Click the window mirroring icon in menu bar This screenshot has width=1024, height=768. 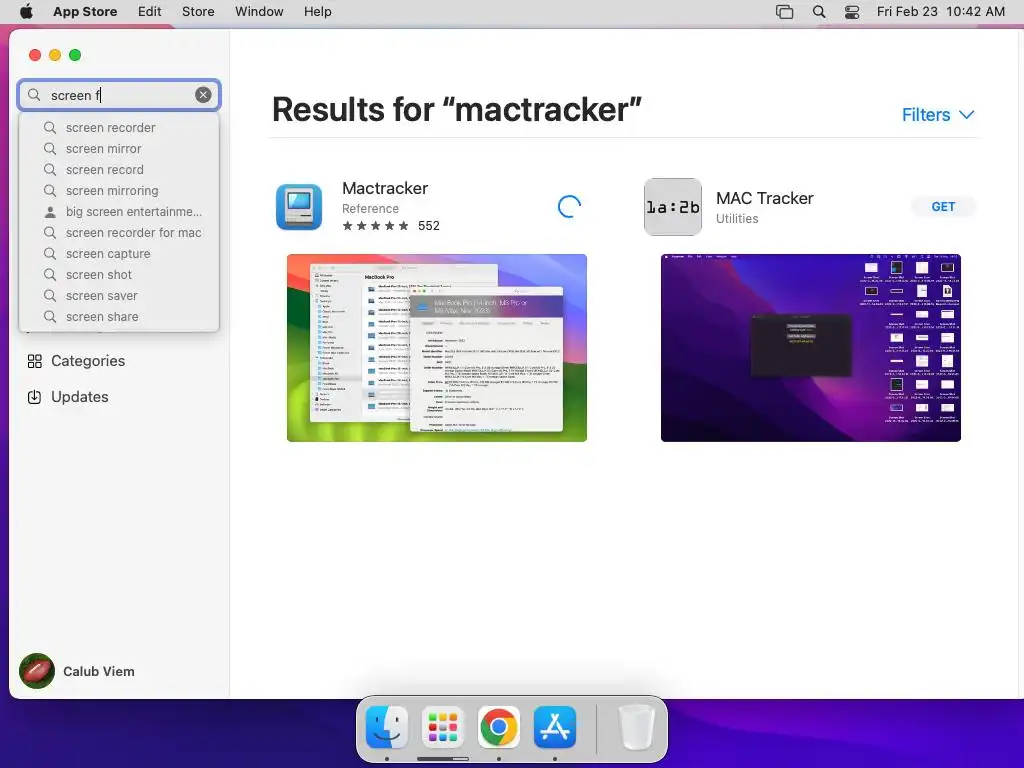(784, 12)
